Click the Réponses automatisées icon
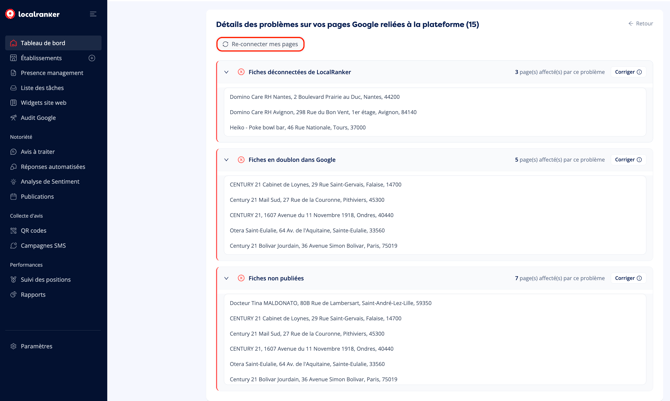Screen dimensions: 670x401 point(13,167)
